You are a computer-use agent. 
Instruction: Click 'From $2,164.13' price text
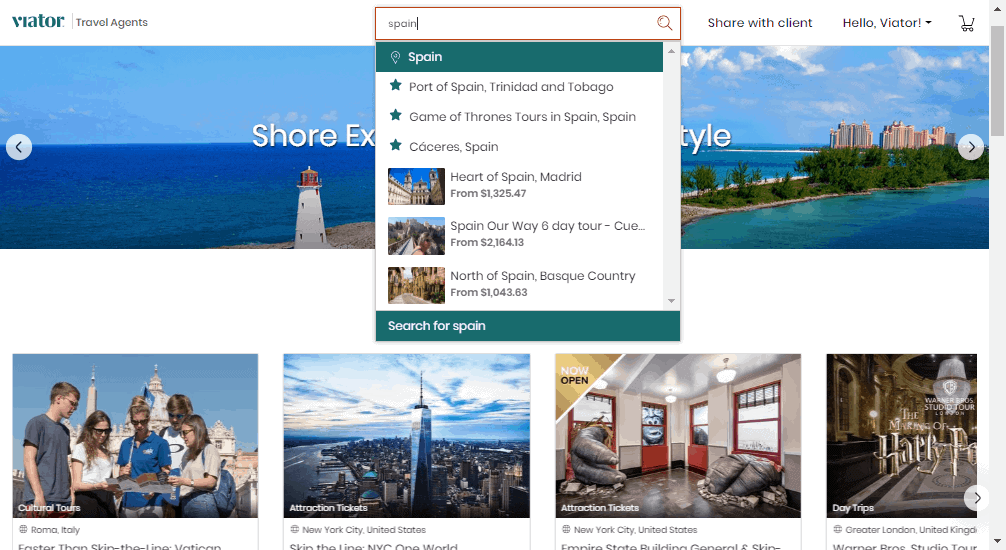tap(487, 243)
